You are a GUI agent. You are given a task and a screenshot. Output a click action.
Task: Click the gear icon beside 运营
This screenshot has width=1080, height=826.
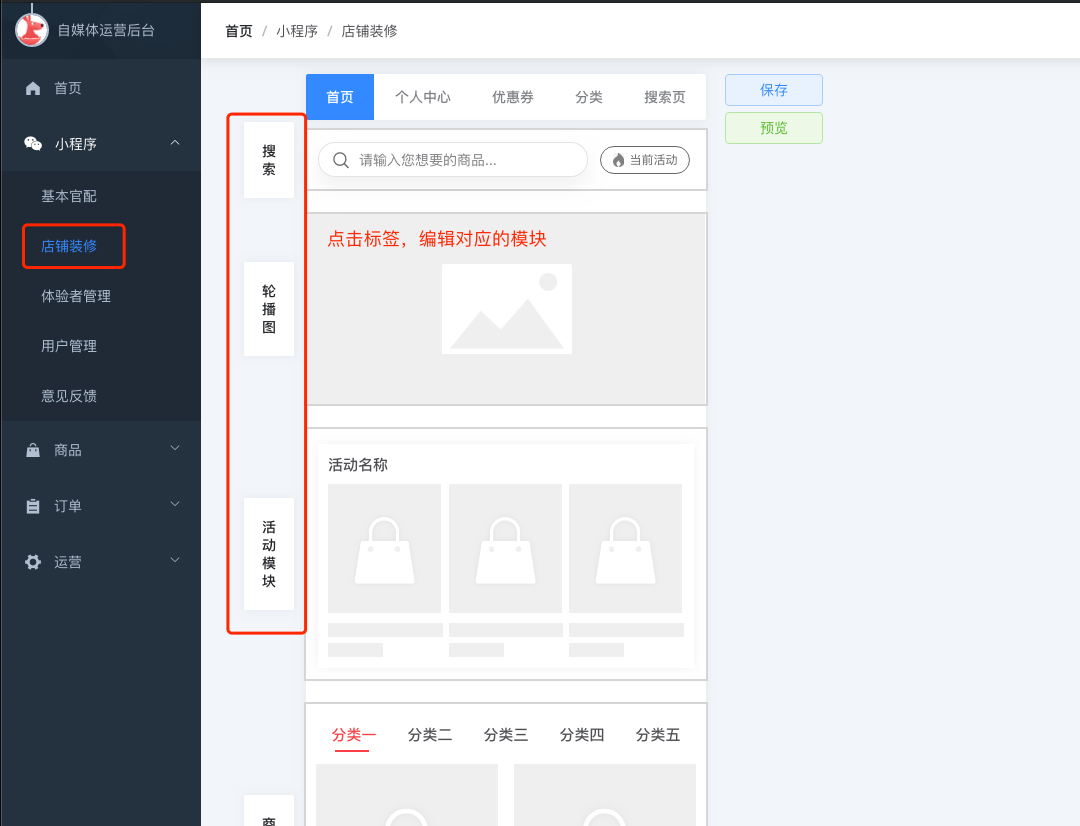point(33,562)
